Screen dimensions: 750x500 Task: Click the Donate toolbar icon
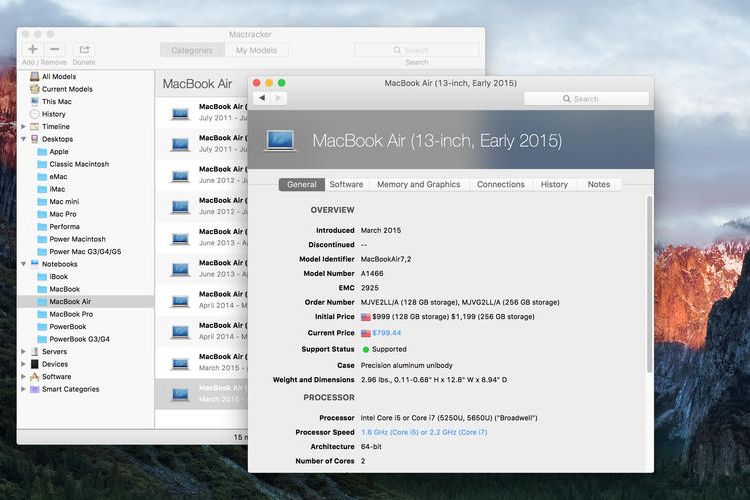[84, 49]
